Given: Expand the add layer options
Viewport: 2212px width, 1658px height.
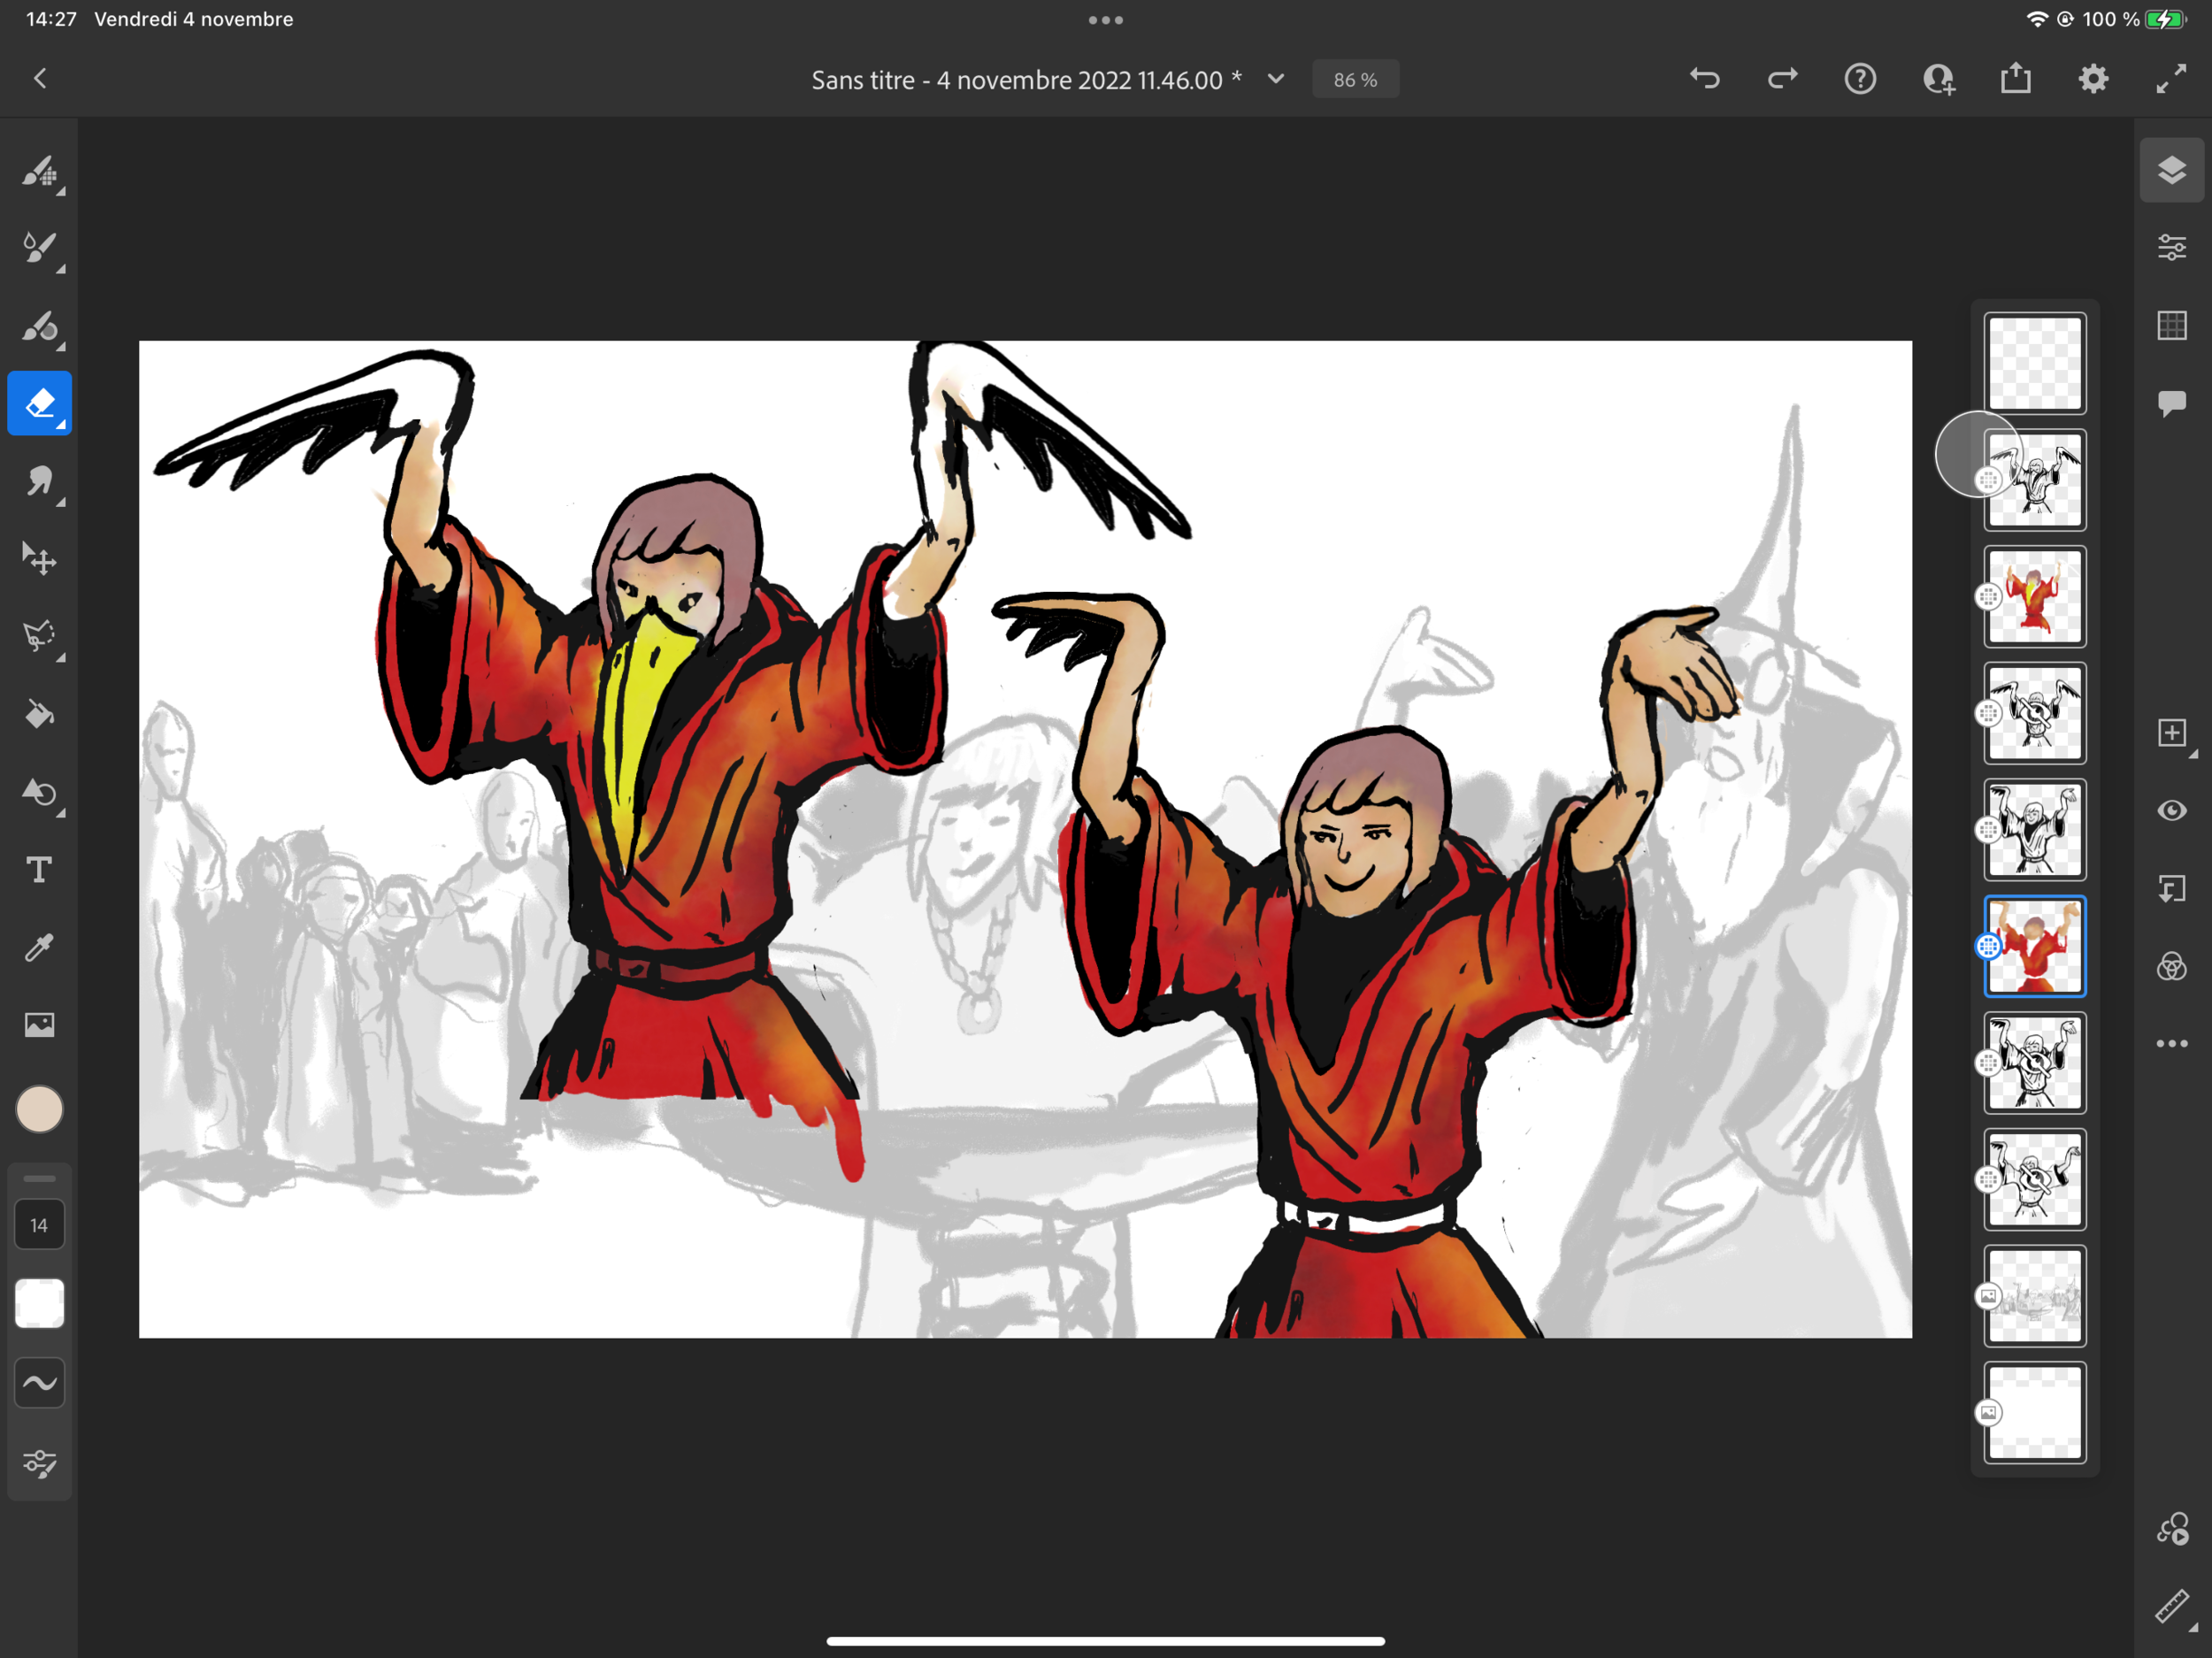Looking at the screenshot, I should (2171, 733).
